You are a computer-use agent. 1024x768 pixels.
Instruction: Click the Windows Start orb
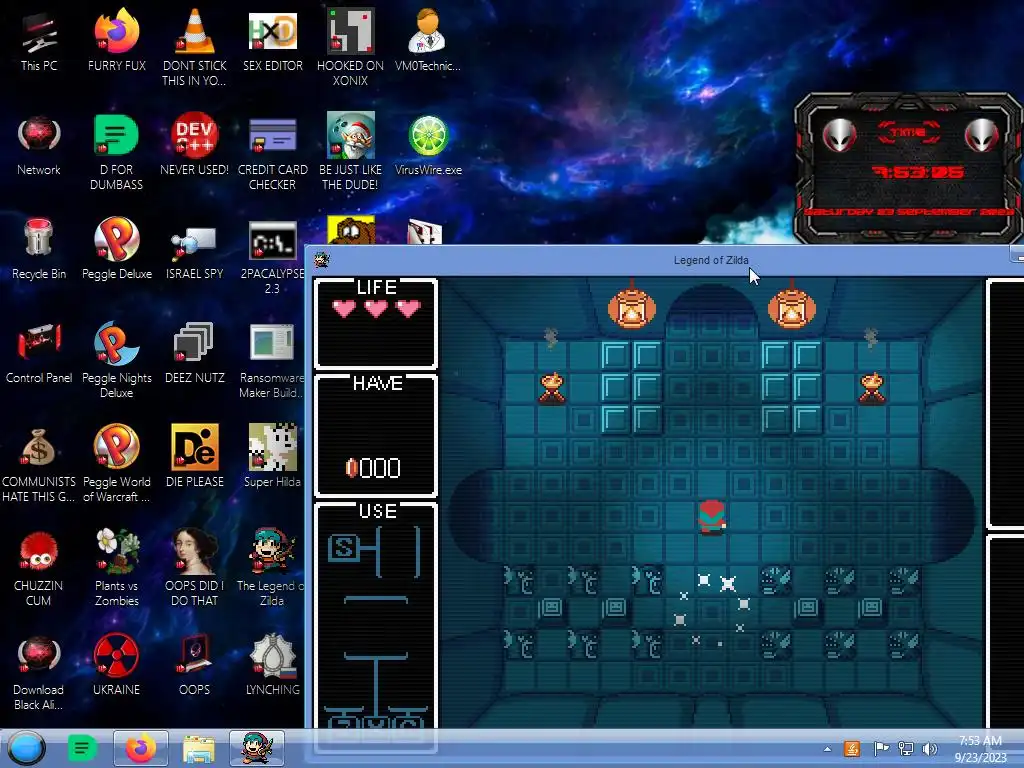(x=27, y=748)
